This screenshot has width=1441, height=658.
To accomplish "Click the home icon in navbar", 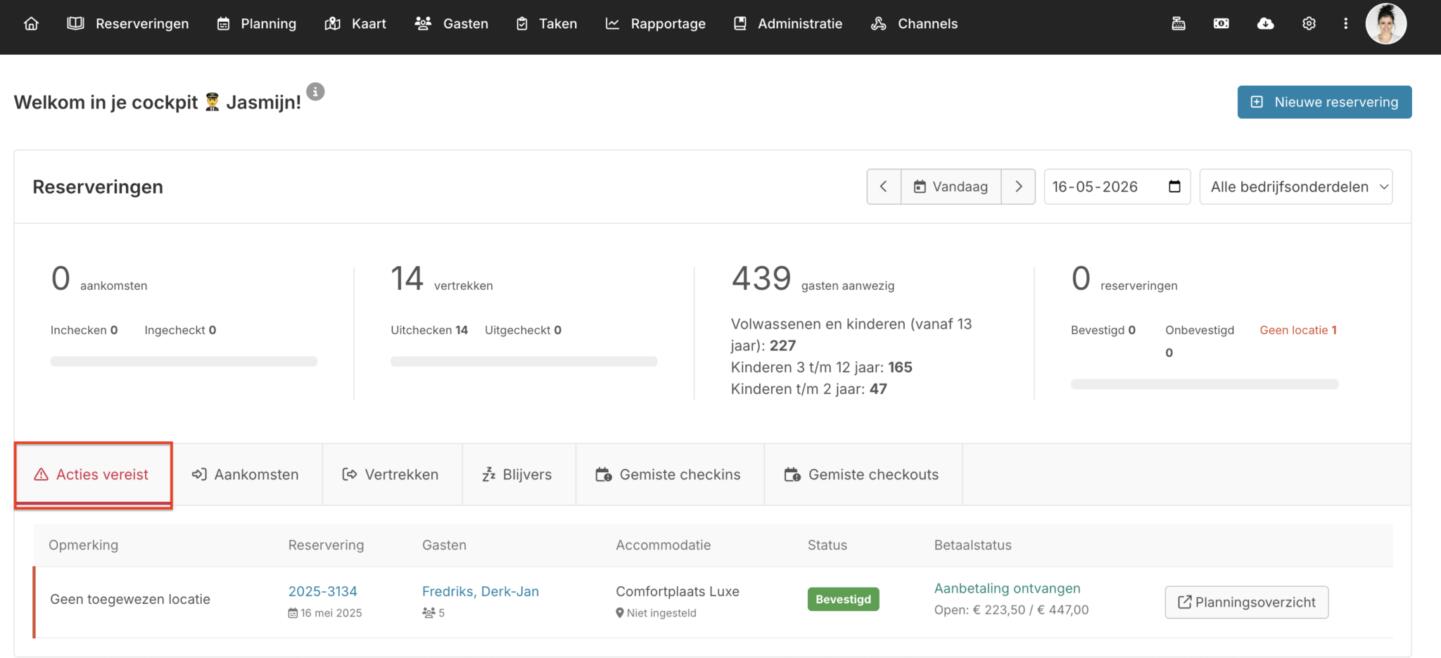I will 31,23.
